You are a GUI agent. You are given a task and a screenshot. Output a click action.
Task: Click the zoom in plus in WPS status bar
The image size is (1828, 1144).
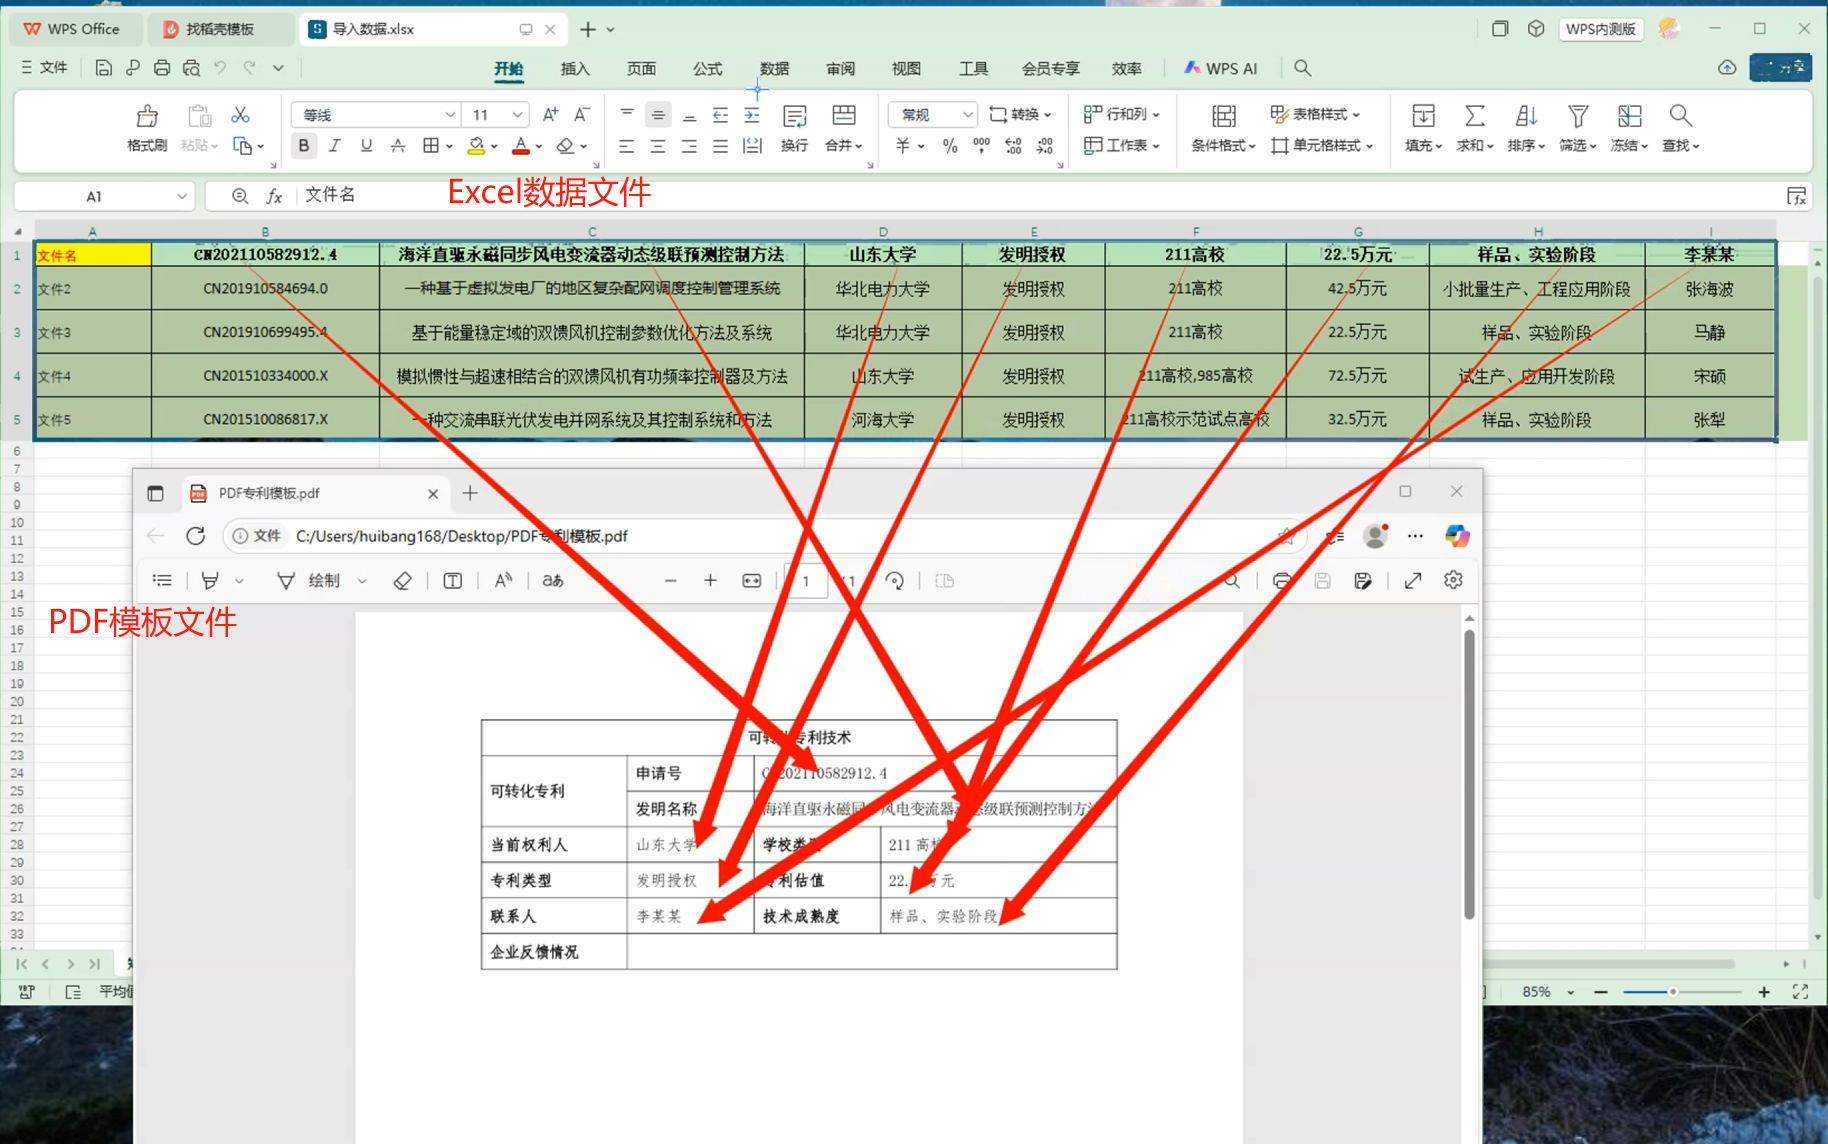coord(1764,992)
